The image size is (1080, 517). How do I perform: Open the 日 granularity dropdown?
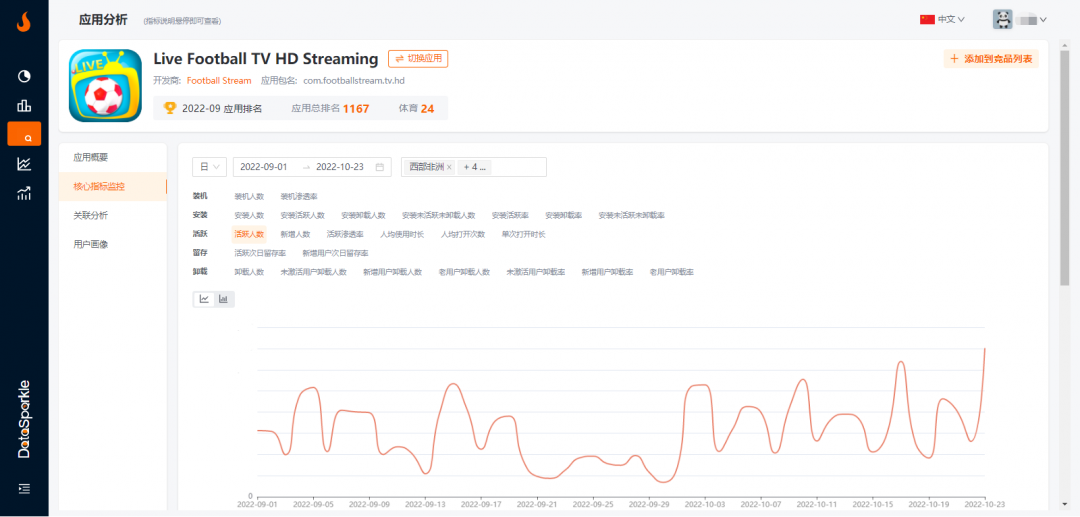click(x=209, y=167)
